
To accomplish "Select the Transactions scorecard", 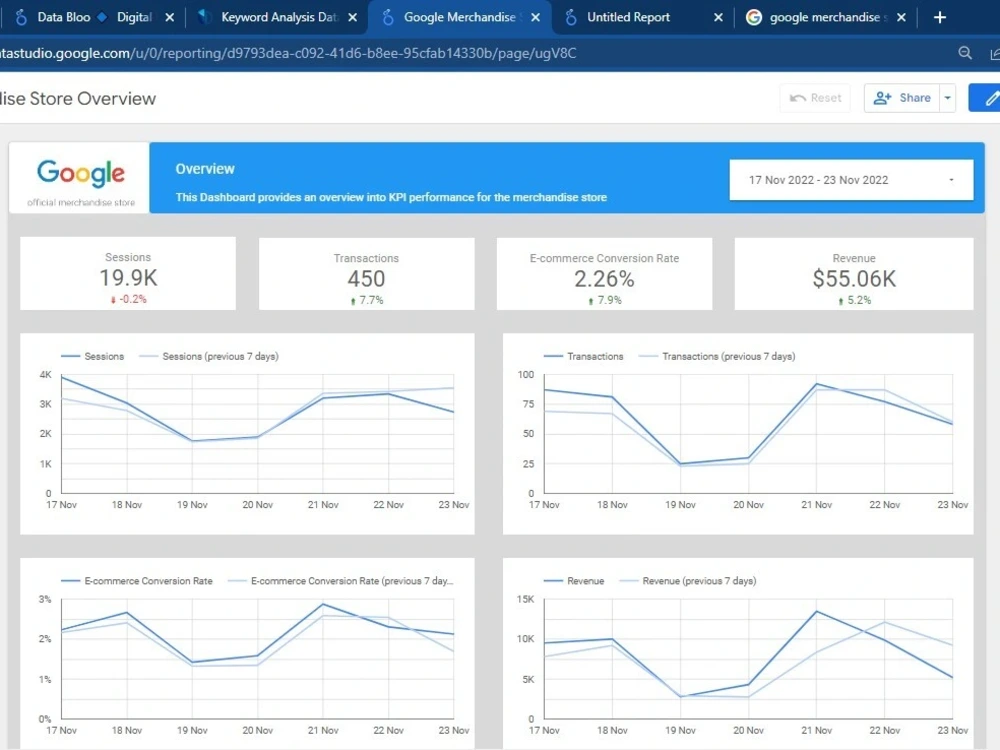I will (366, 274).
